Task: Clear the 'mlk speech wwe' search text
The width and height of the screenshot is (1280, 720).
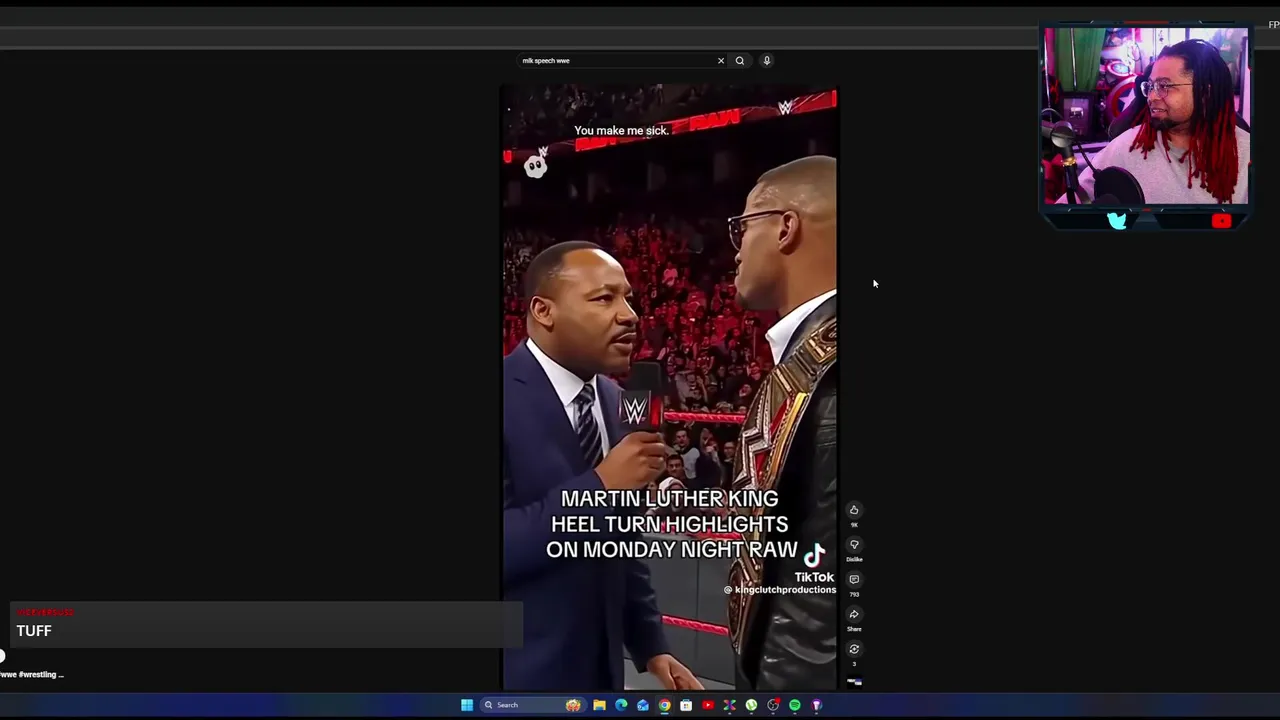Action: click(721, 60)
